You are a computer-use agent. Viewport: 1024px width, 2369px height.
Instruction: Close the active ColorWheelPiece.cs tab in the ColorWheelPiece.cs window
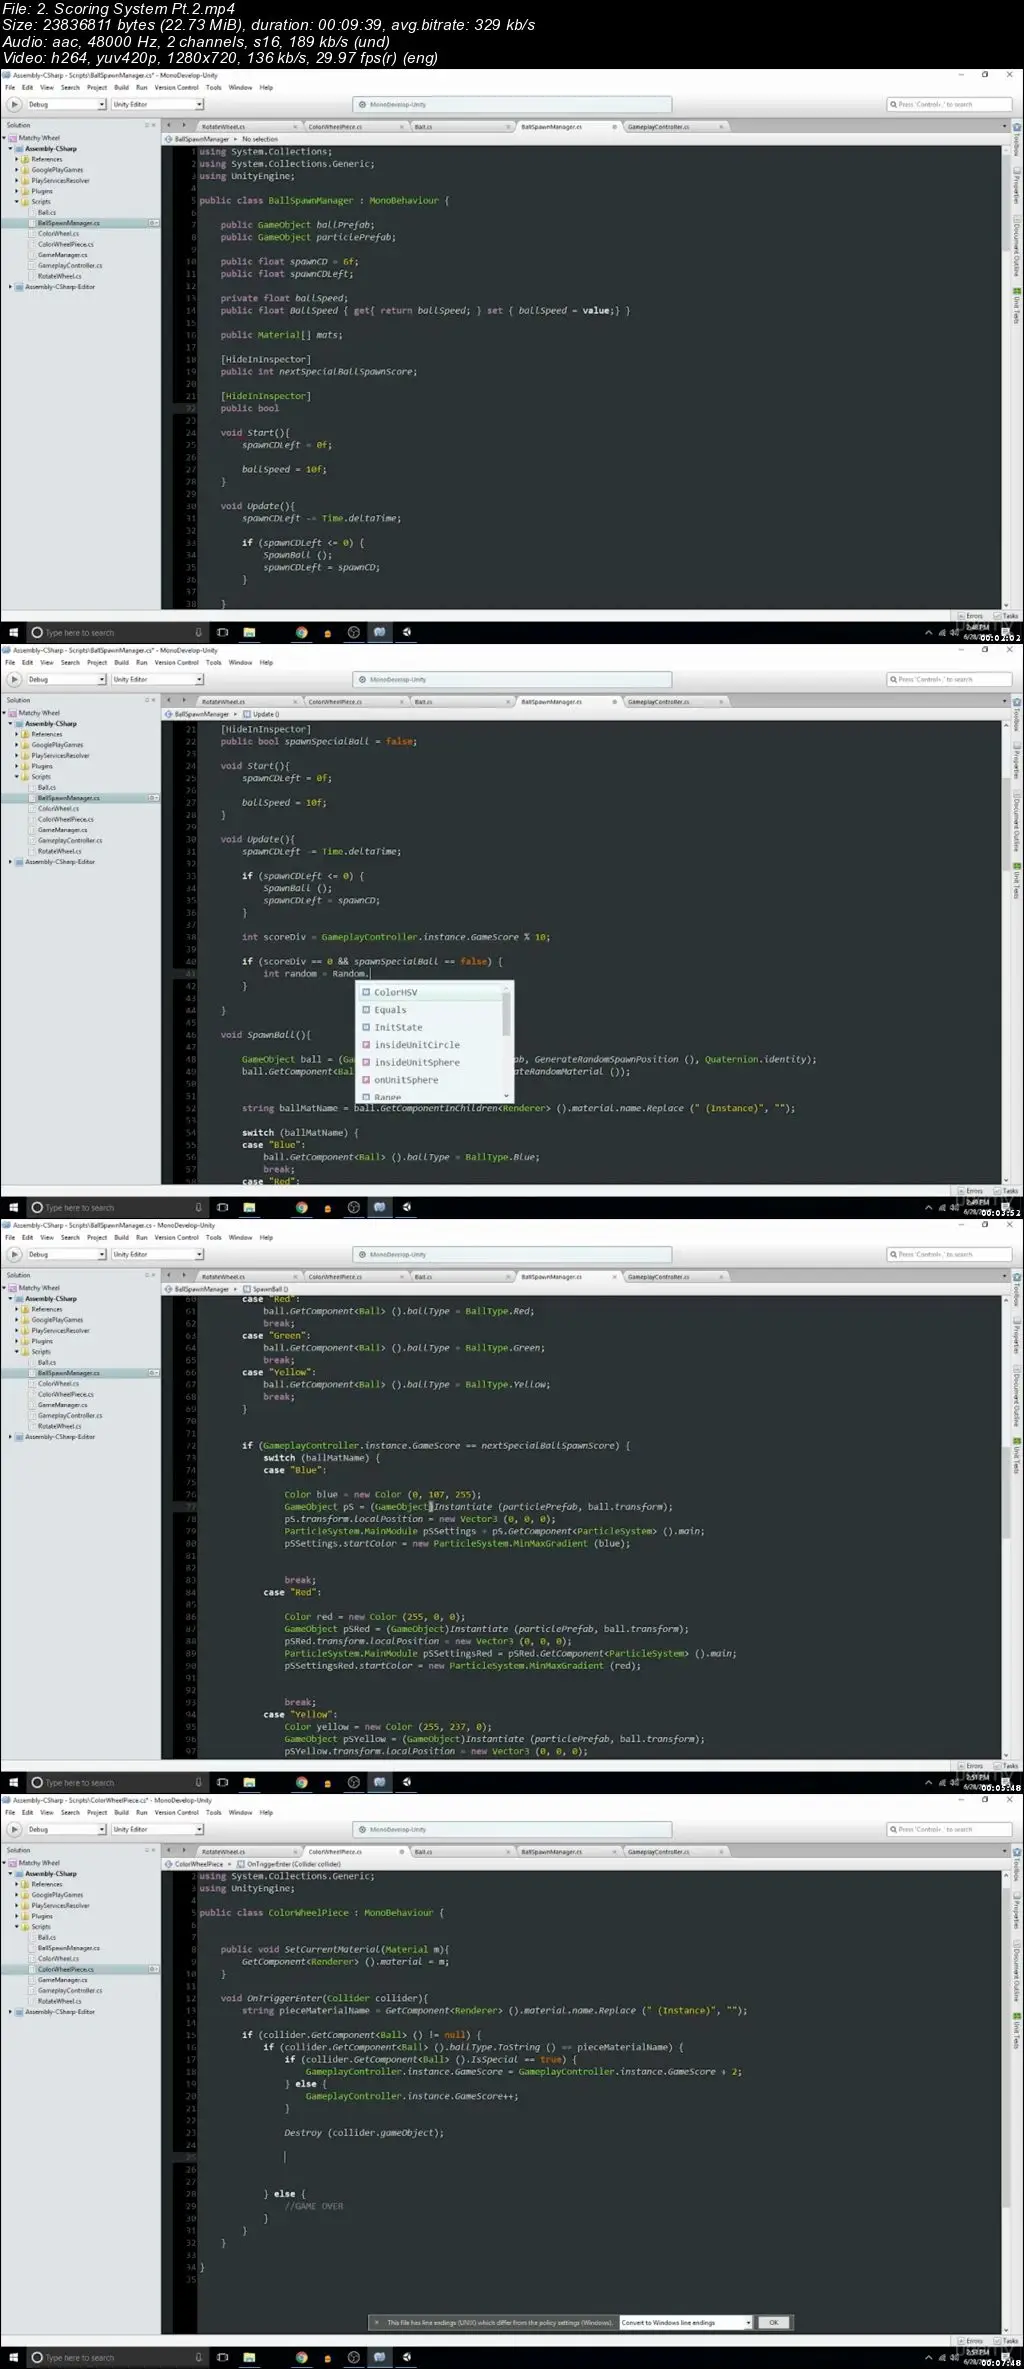pyautogui.click(x=403, y=1852)
